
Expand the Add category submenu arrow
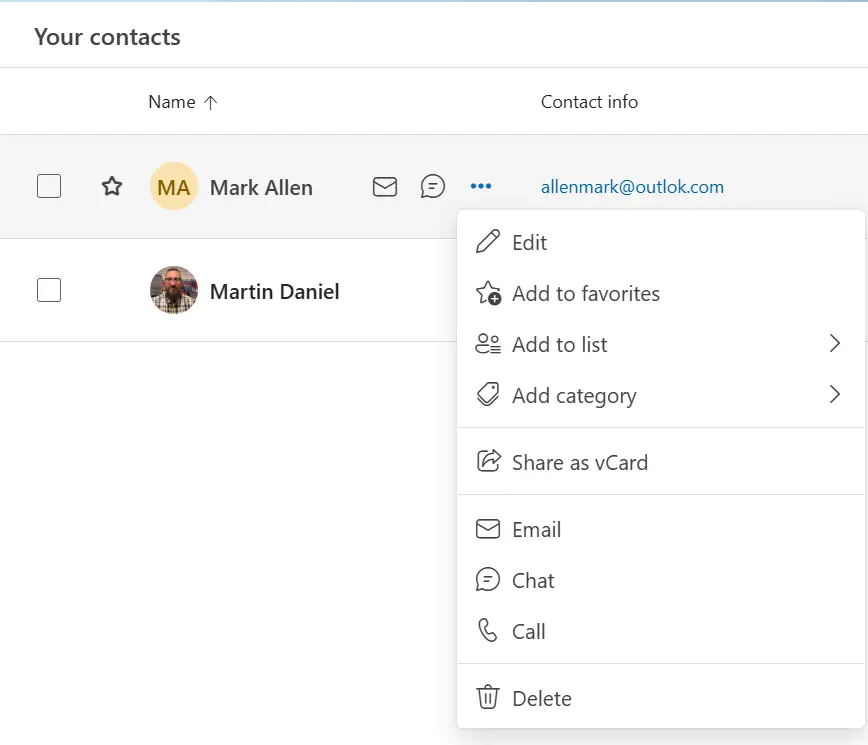click(835, 395)
